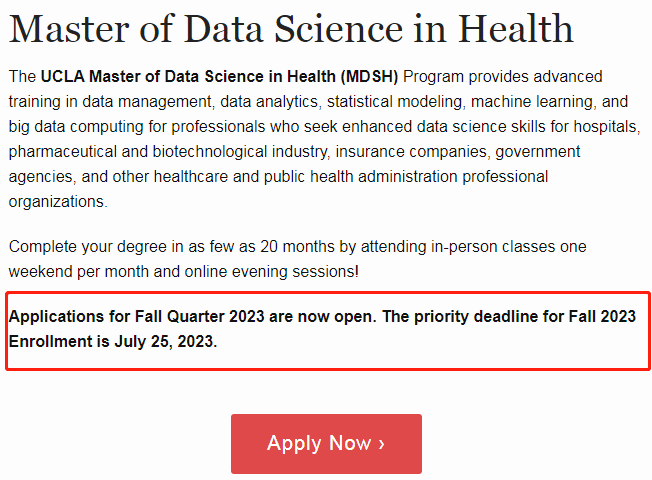
Task: Click the Master of Data Science in Health heading
Action: [291, 28]
